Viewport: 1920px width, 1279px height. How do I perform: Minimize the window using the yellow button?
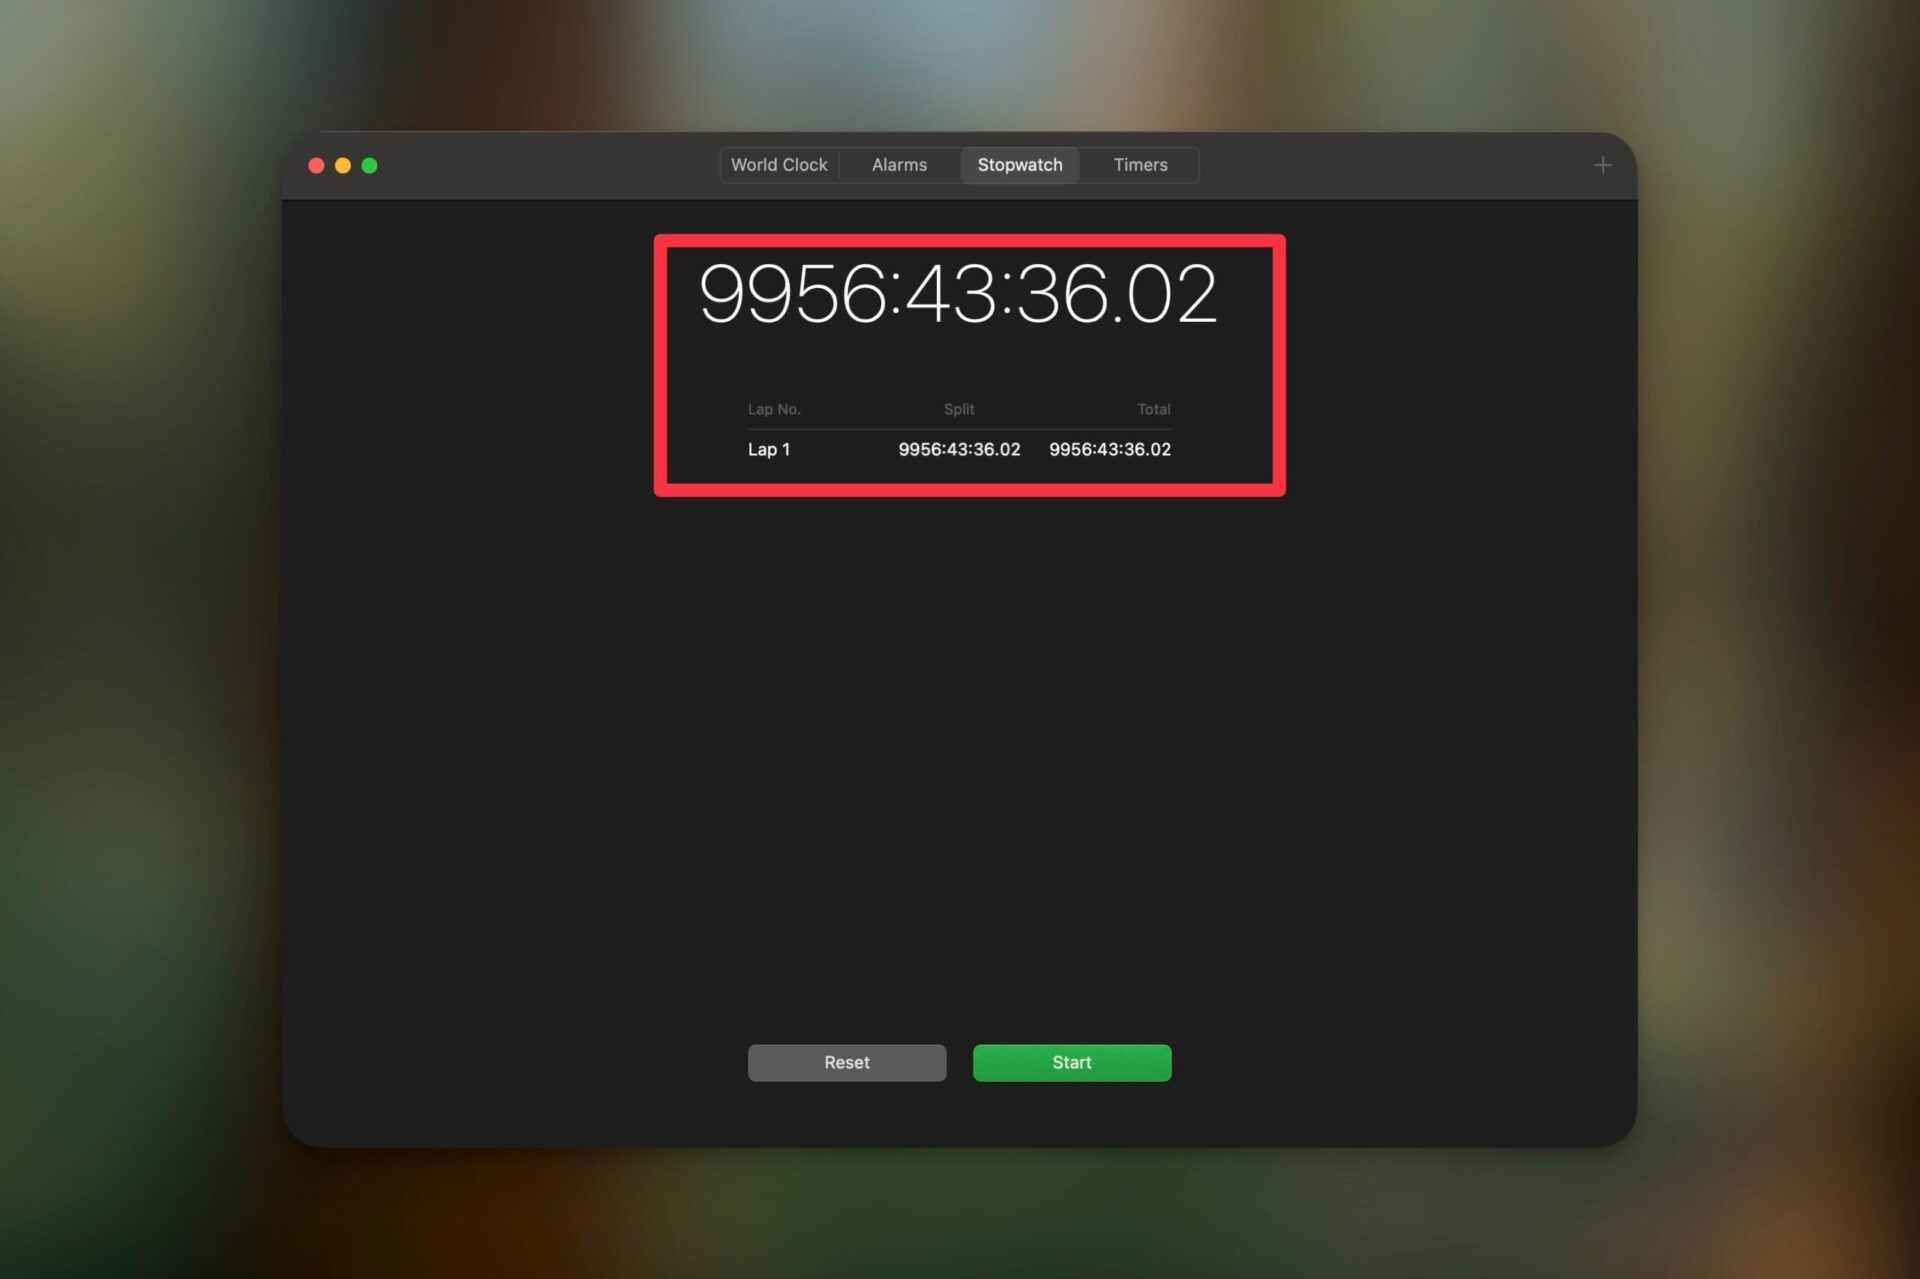(343, 166)
